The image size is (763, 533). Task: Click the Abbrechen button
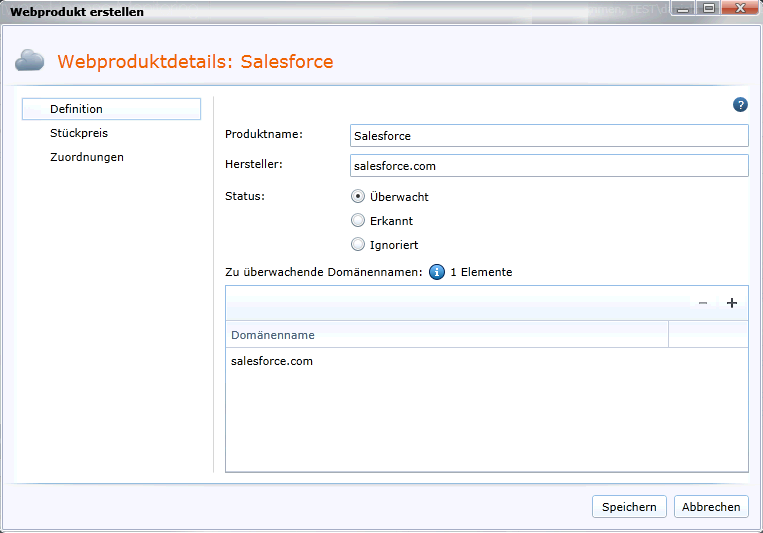tap(711, 507)
